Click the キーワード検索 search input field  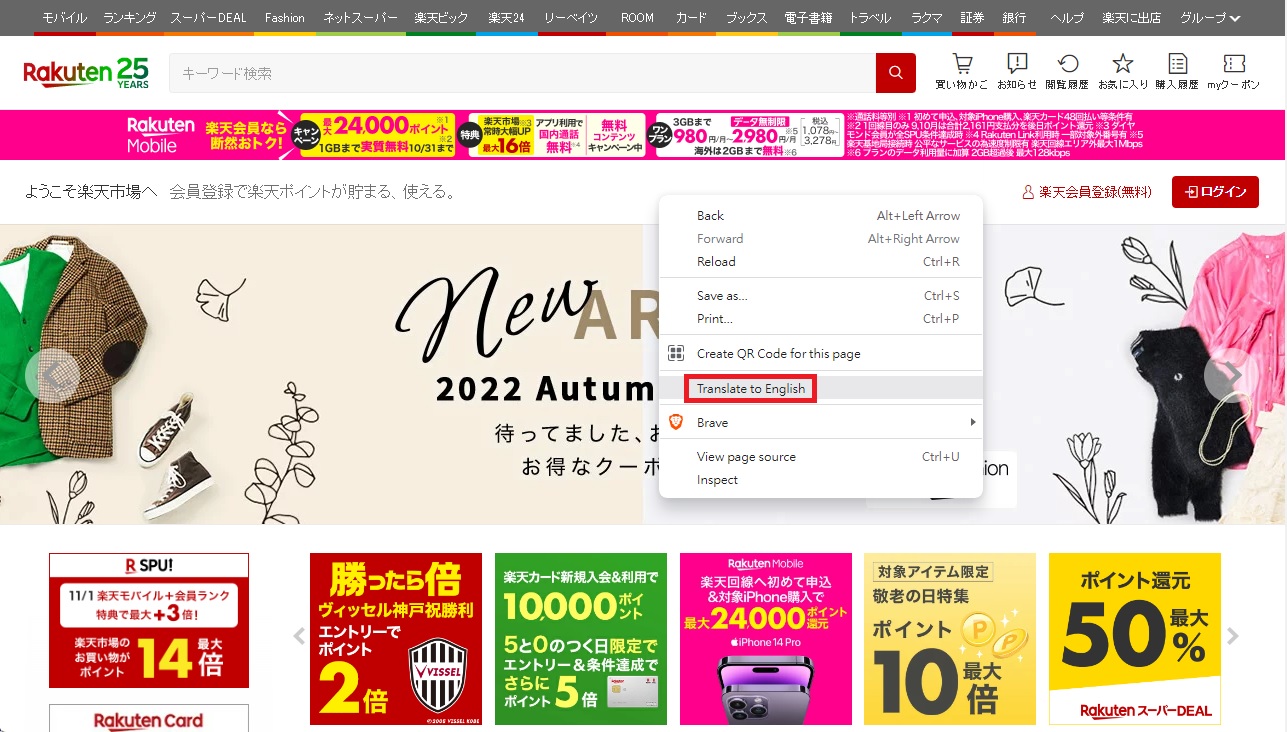pyautogui.click(x=500, y=72)
